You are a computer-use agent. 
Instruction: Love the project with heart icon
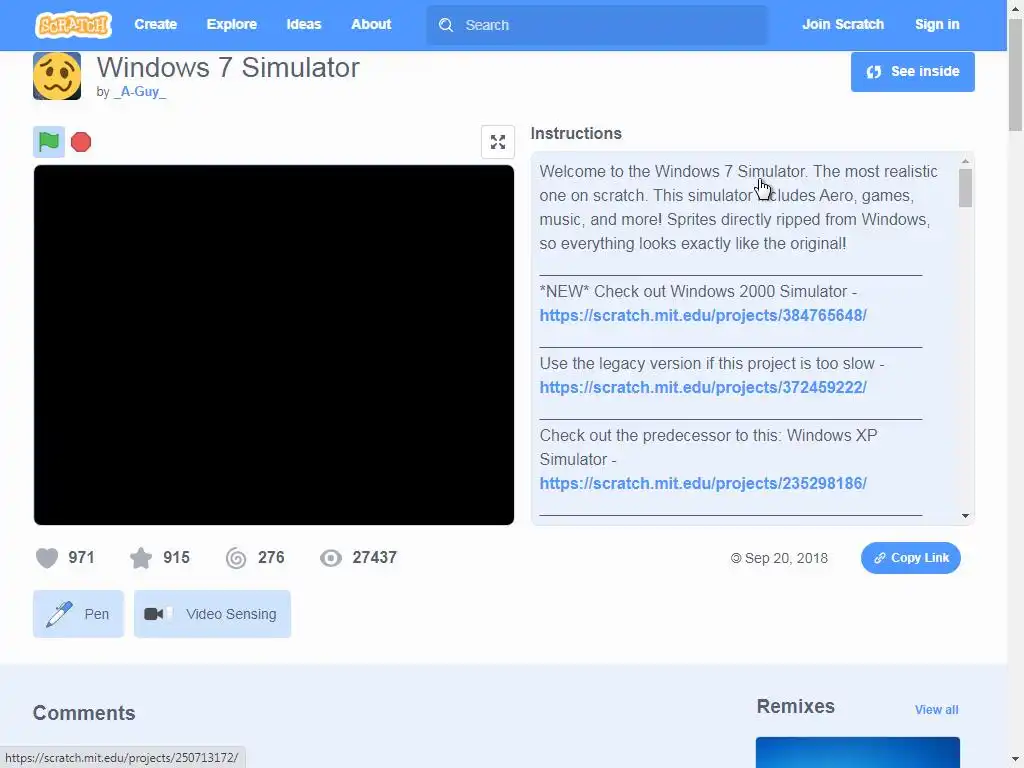[47, 558]
